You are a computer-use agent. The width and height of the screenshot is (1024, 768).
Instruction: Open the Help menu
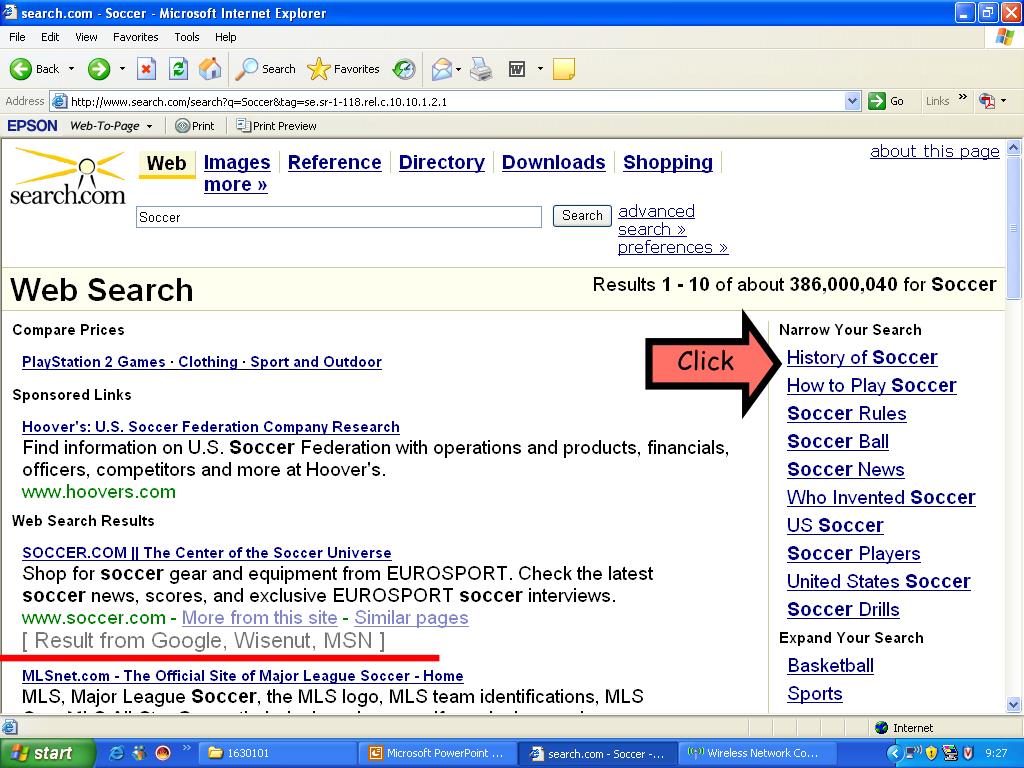225,37
